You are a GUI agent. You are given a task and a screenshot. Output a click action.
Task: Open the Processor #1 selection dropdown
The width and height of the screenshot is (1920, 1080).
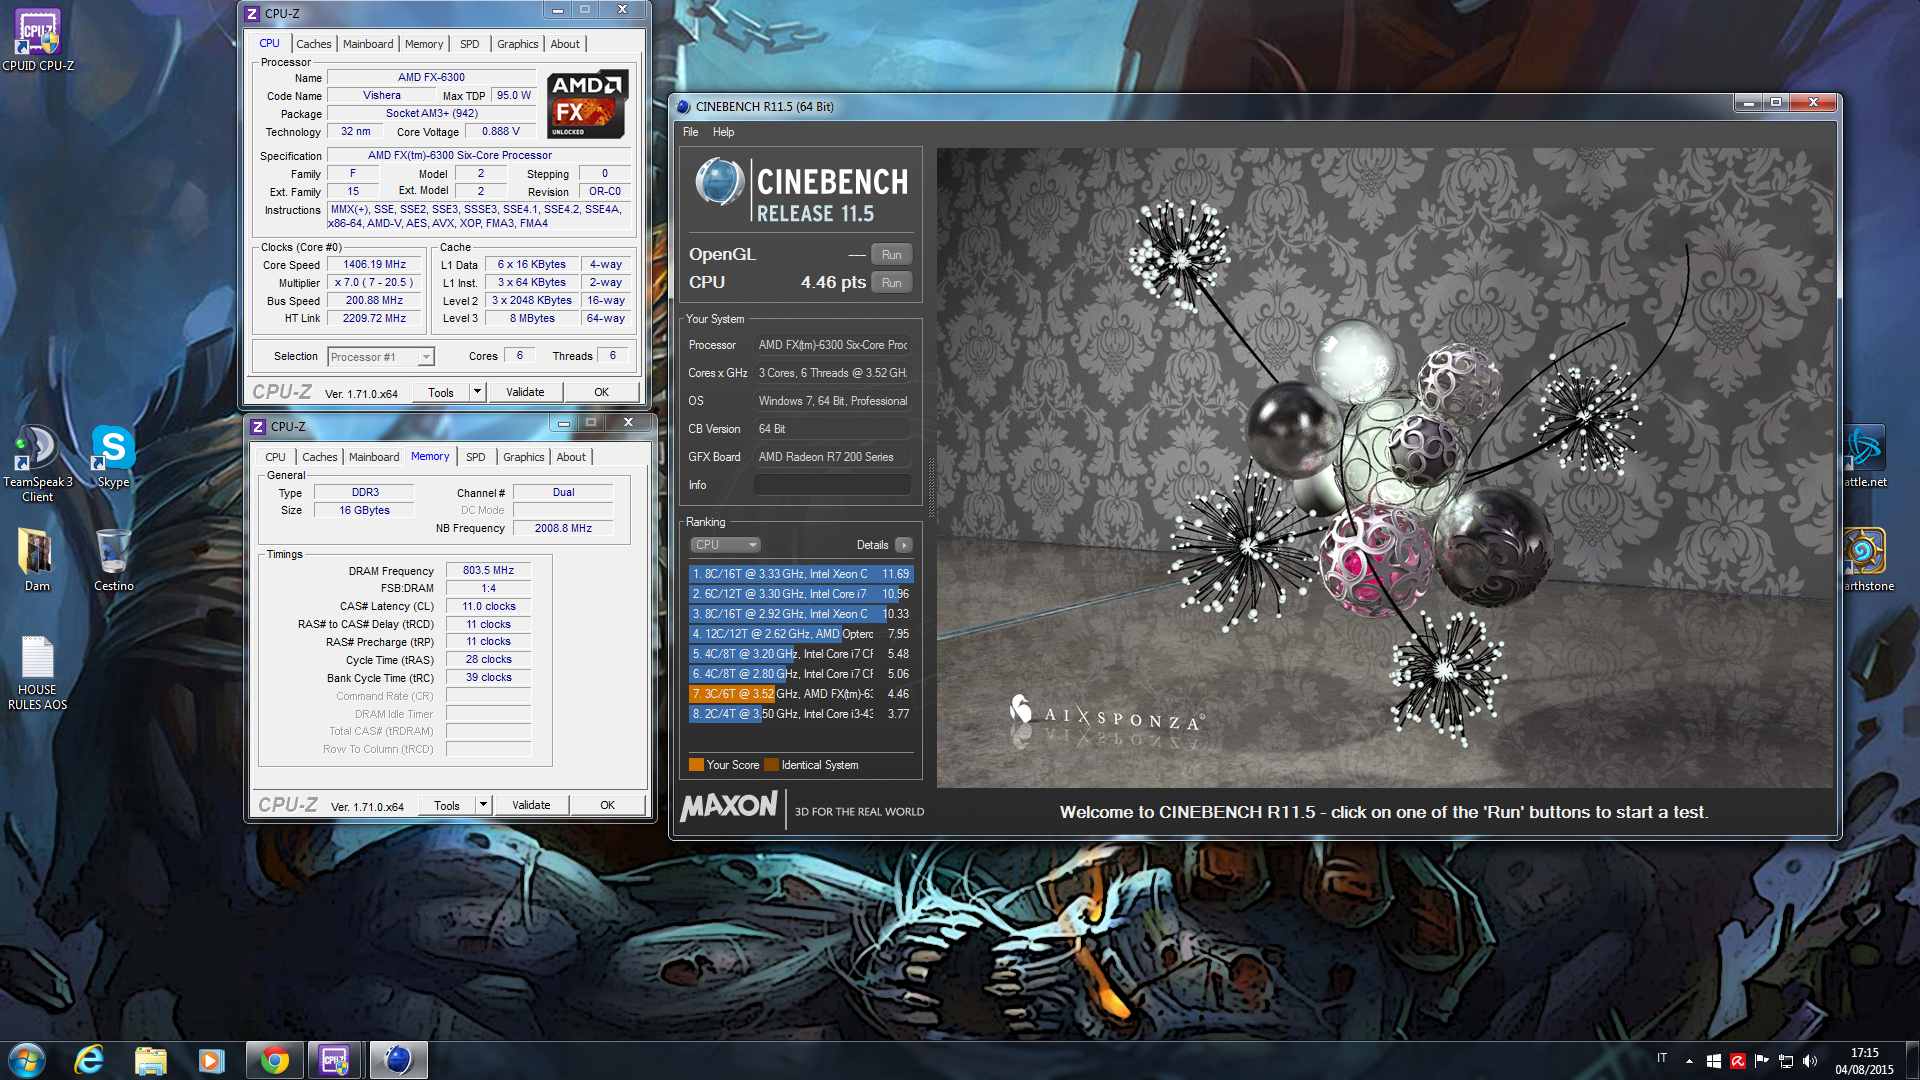pos(381,357)
